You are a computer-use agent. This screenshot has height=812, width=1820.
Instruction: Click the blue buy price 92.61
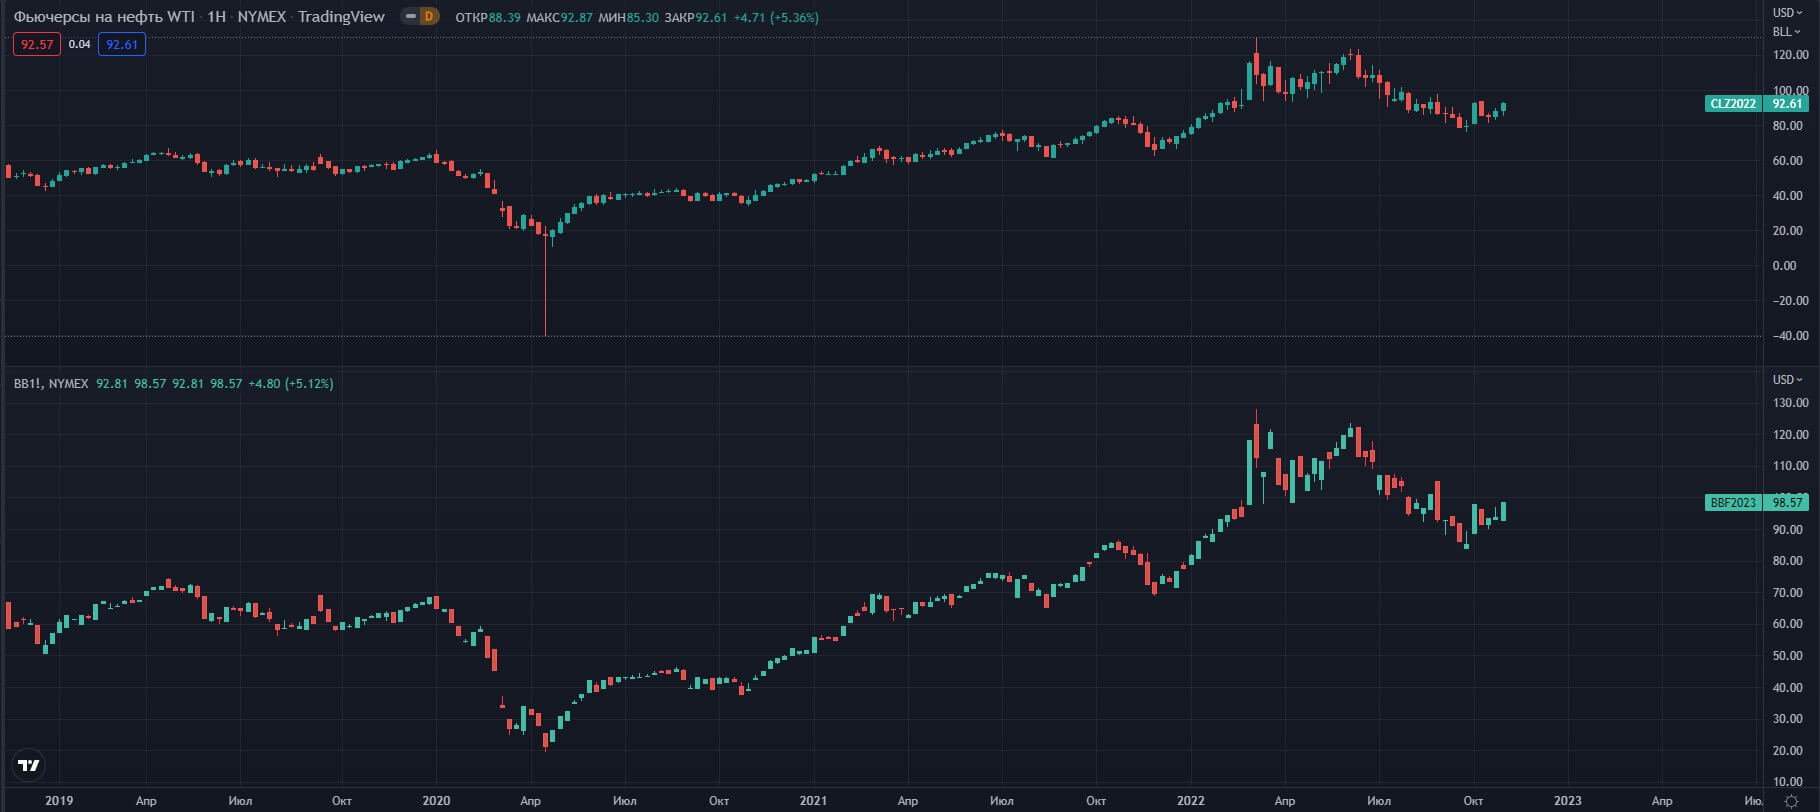pos(122,44)
